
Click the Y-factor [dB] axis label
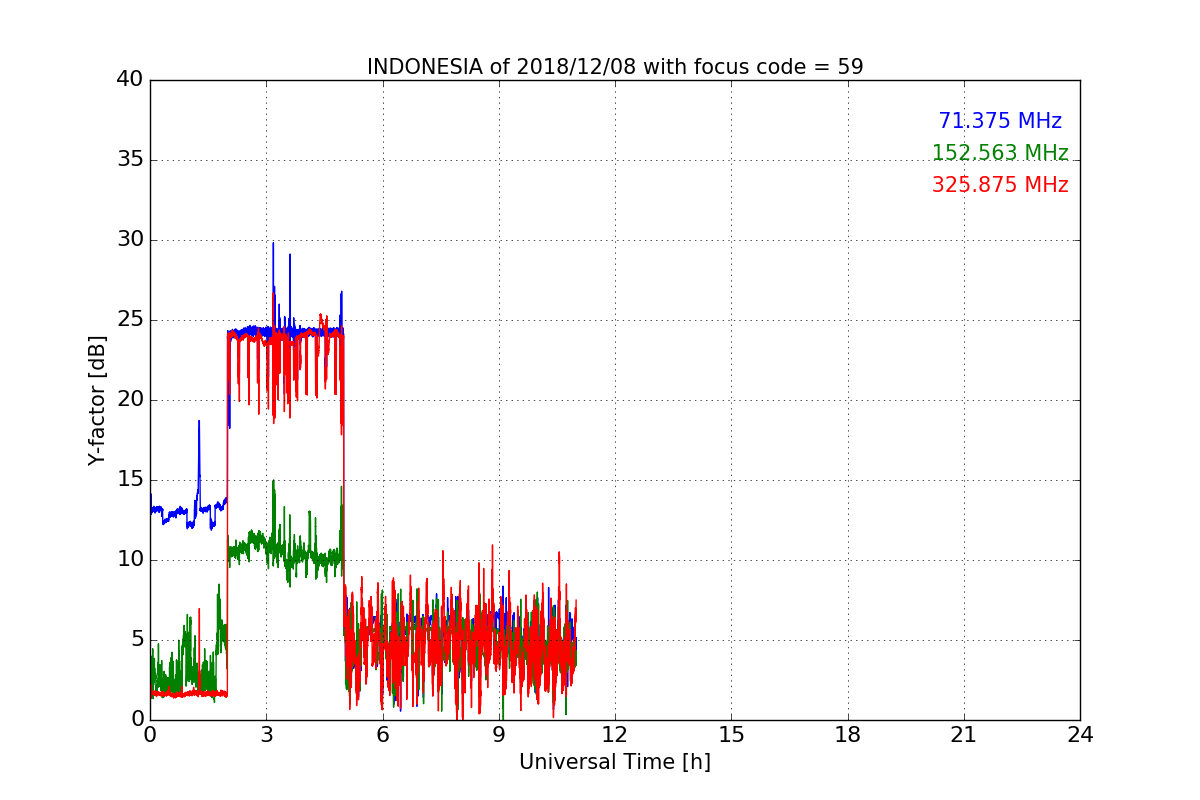coord(97,400)
